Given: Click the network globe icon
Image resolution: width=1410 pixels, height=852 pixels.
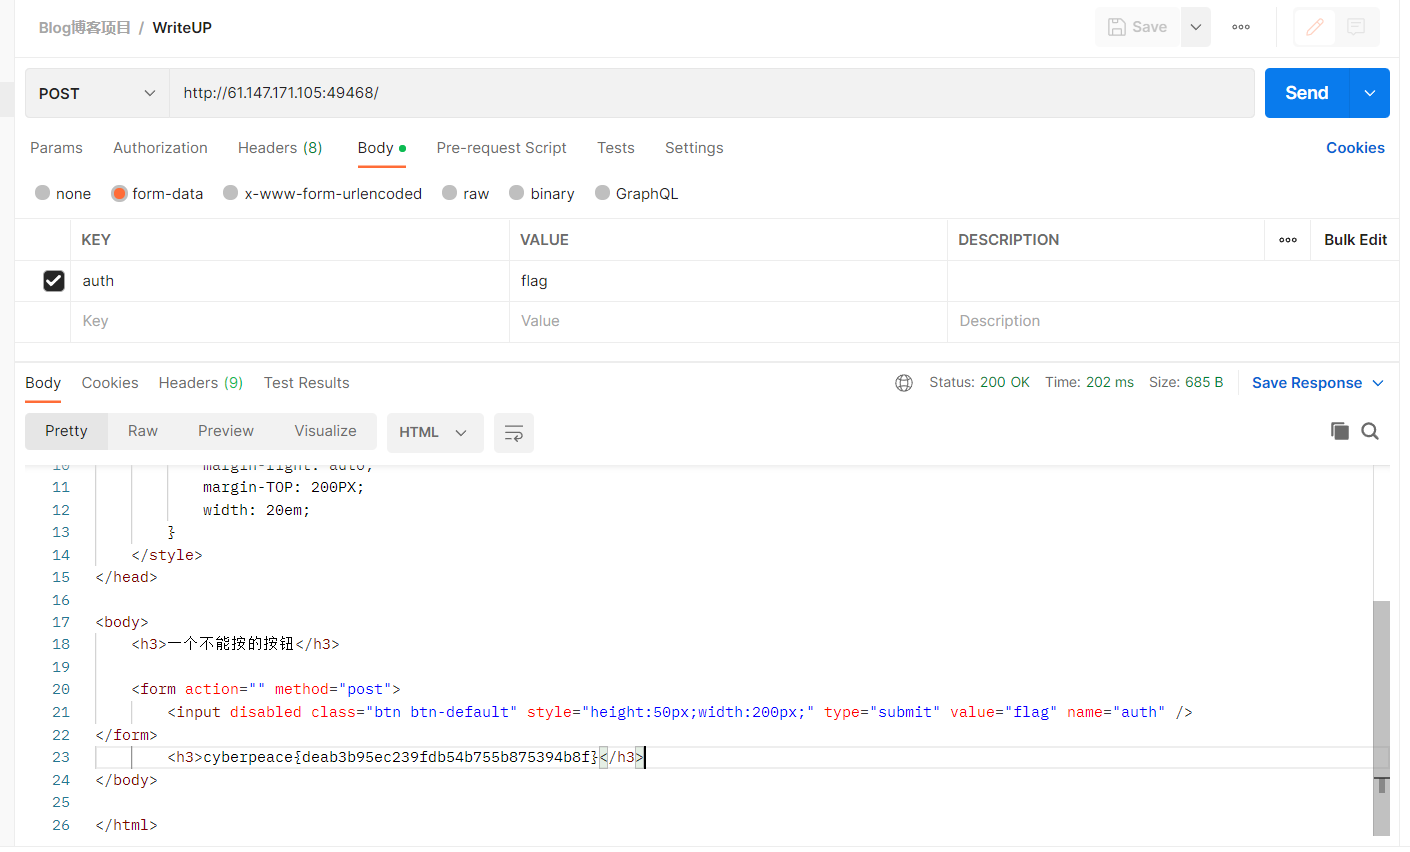Looking at the screenshot, I should [904, 383].
